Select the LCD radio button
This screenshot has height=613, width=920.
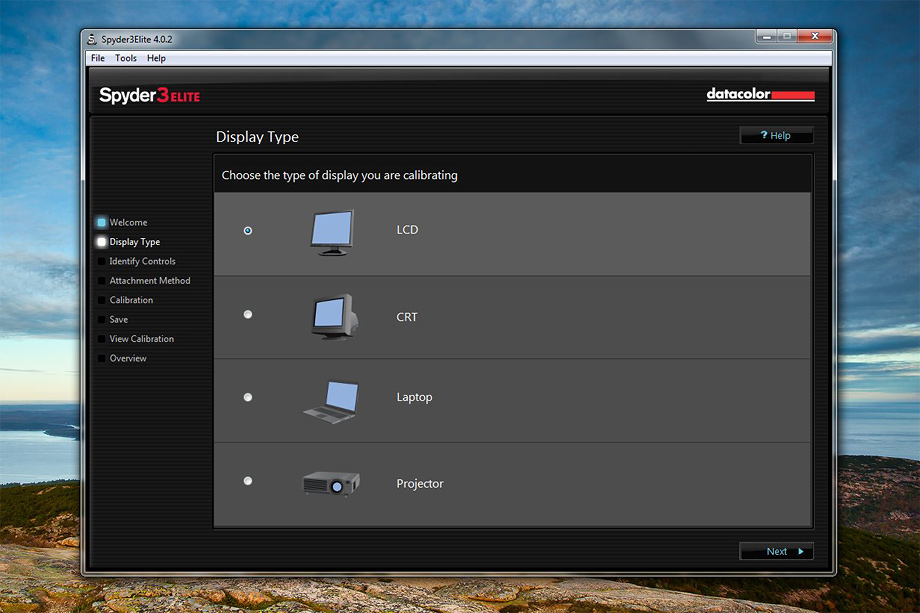pos(248,231)
